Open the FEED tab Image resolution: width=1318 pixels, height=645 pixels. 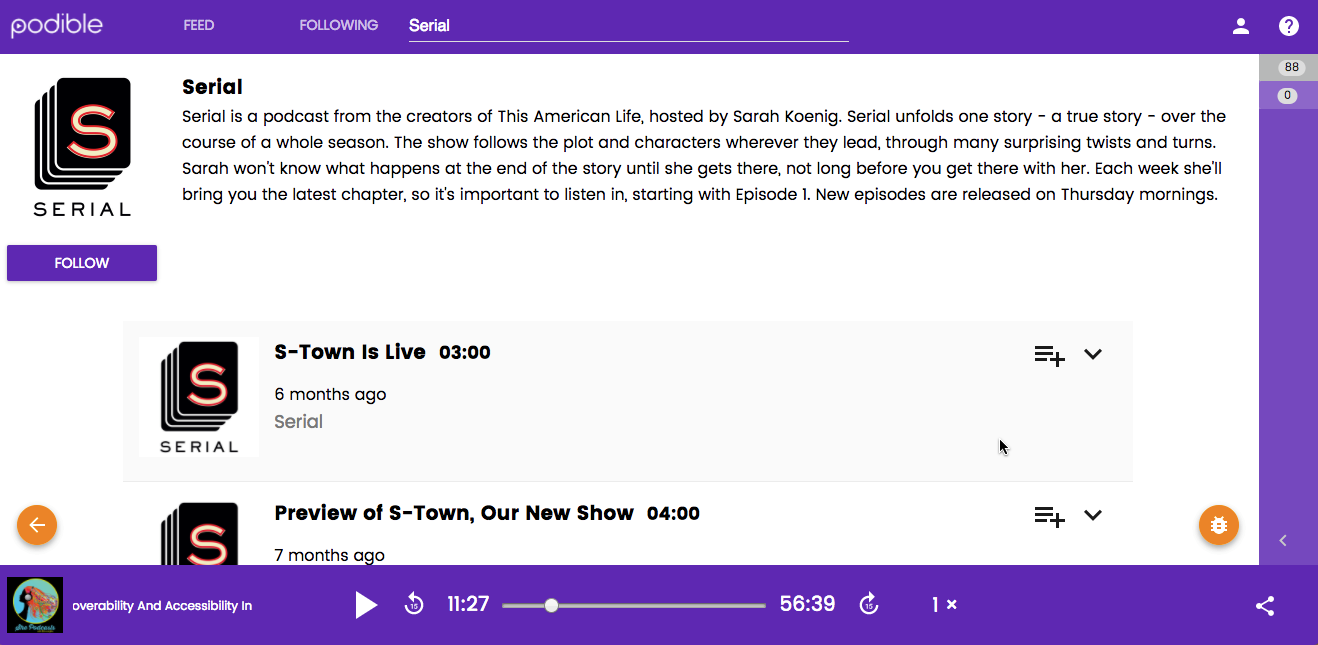(x=199, y=25)
